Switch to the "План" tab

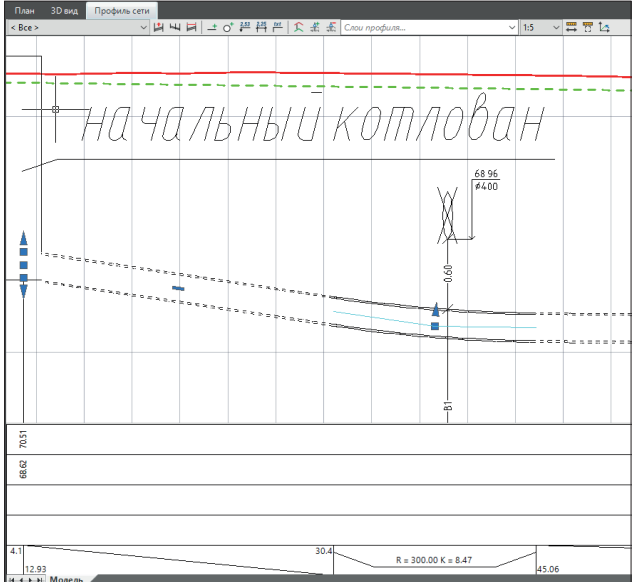click(x=24, y=9)
